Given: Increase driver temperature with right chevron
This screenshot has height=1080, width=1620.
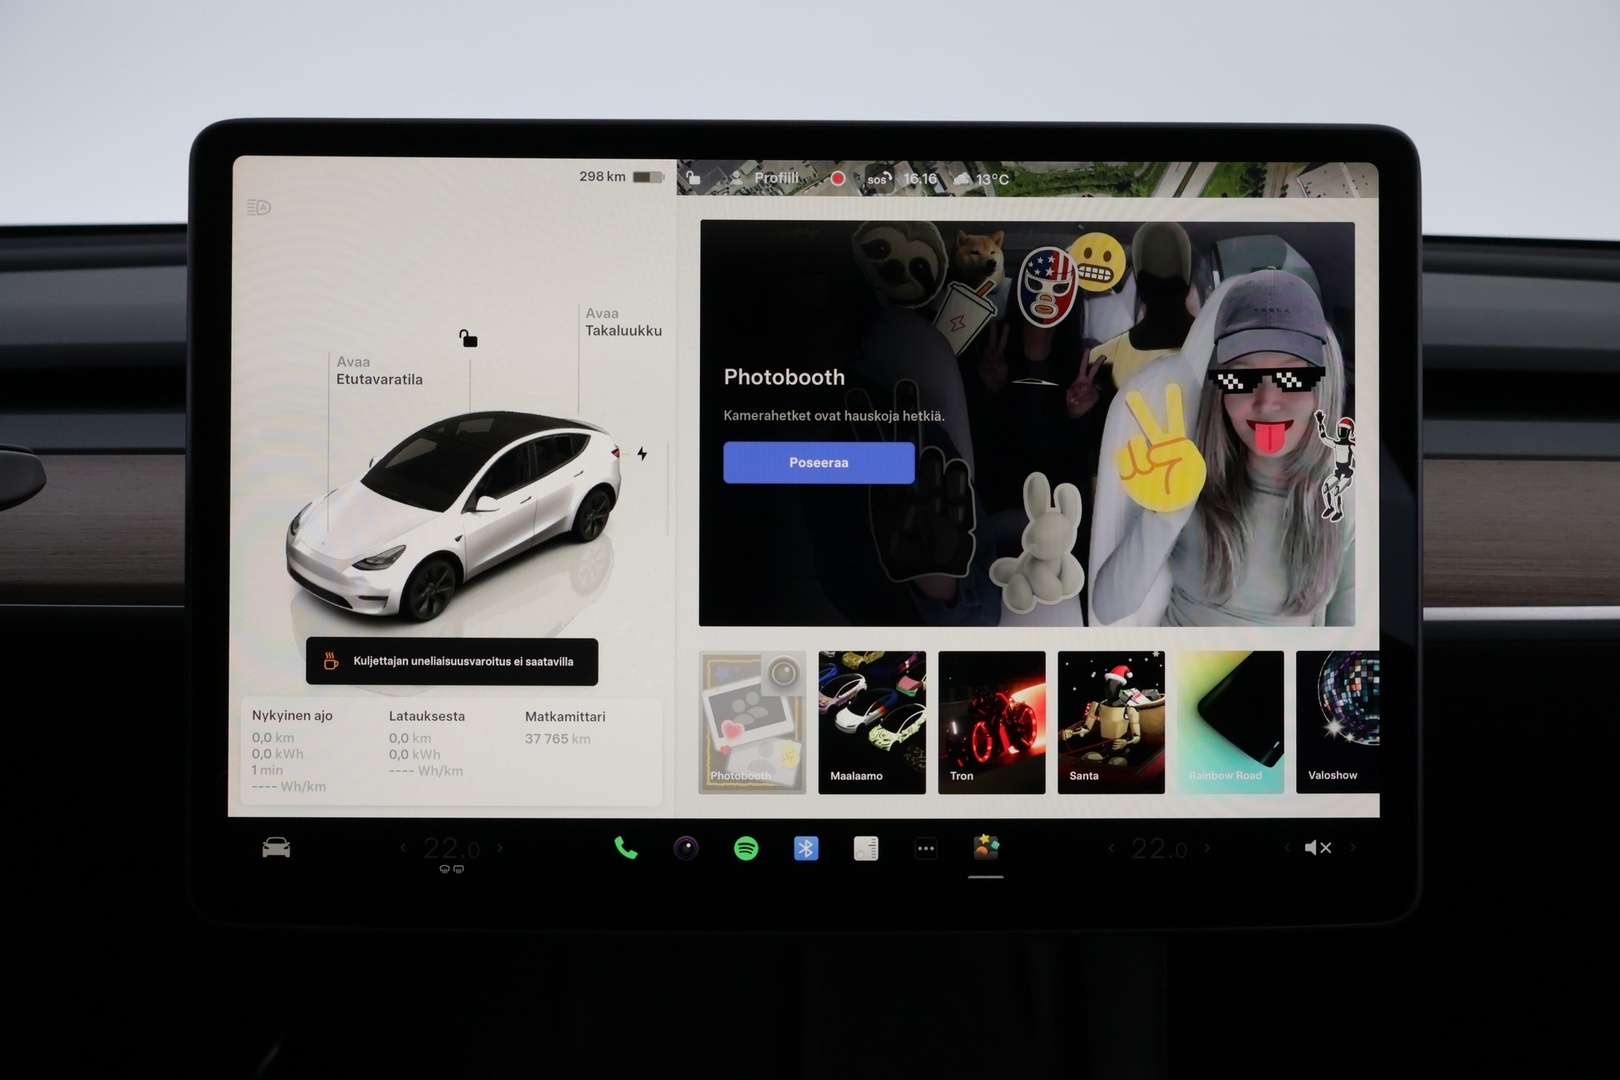Looking at the screenshot, I should pos(500,848).
